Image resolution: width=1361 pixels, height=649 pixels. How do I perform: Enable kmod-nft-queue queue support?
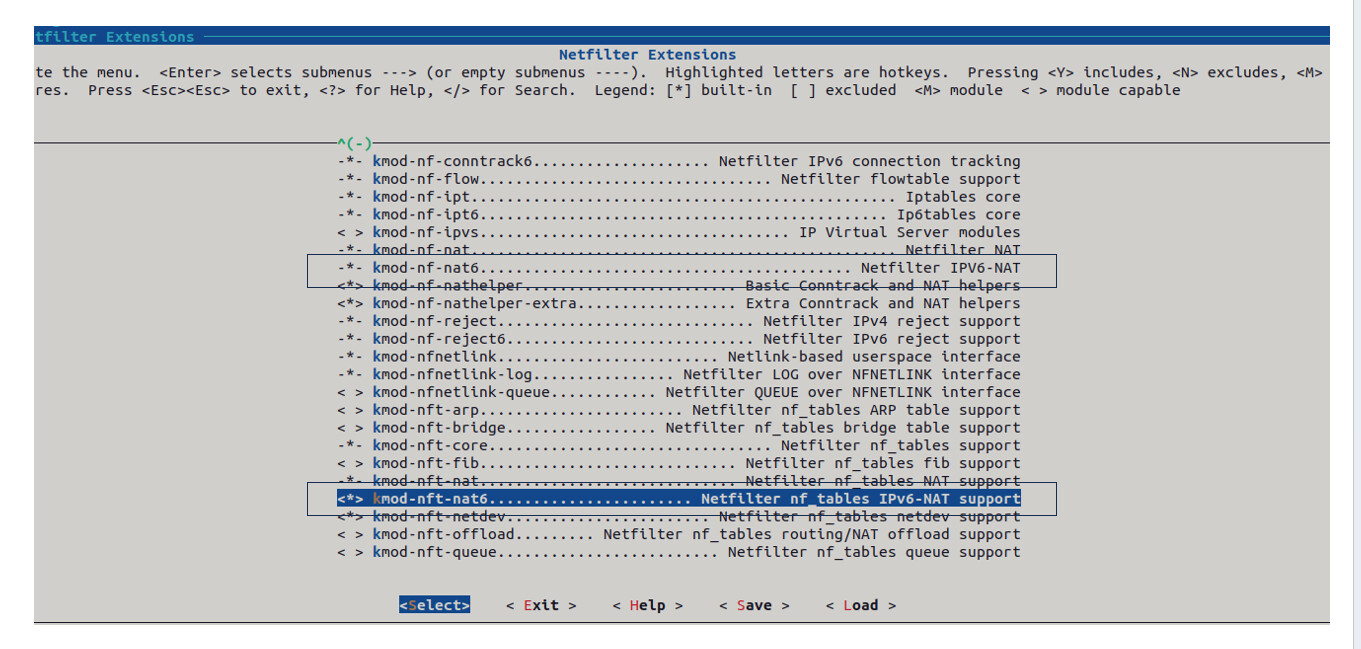[x=350, y=553]
